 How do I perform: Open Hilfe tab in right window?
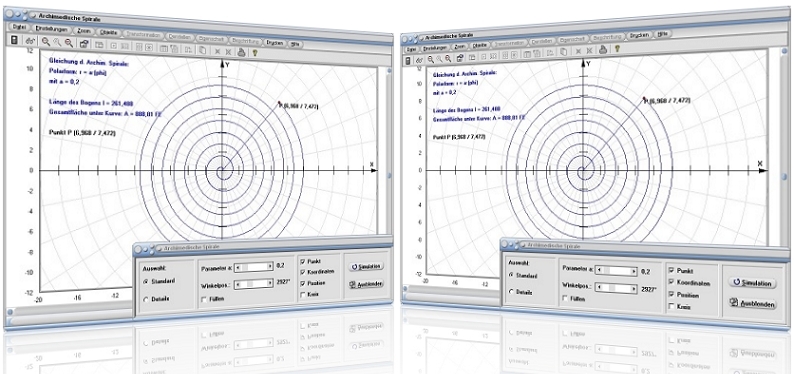pyautogui.click(x=663, y=34)
